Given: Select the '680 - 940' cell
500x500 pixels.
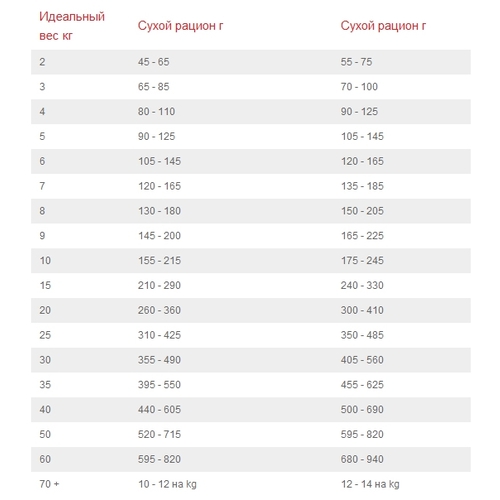Looking at the screenshot, I should (x=362, y=459).
